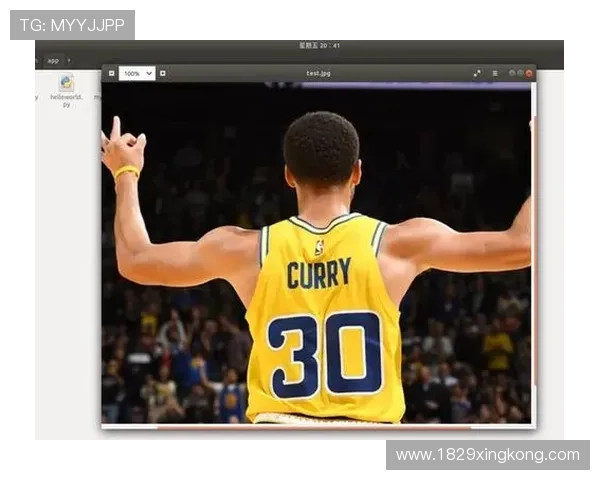Select the partially hidden file left of helloworld.py
Screen dimensions: 600x480
pos(36,97)
